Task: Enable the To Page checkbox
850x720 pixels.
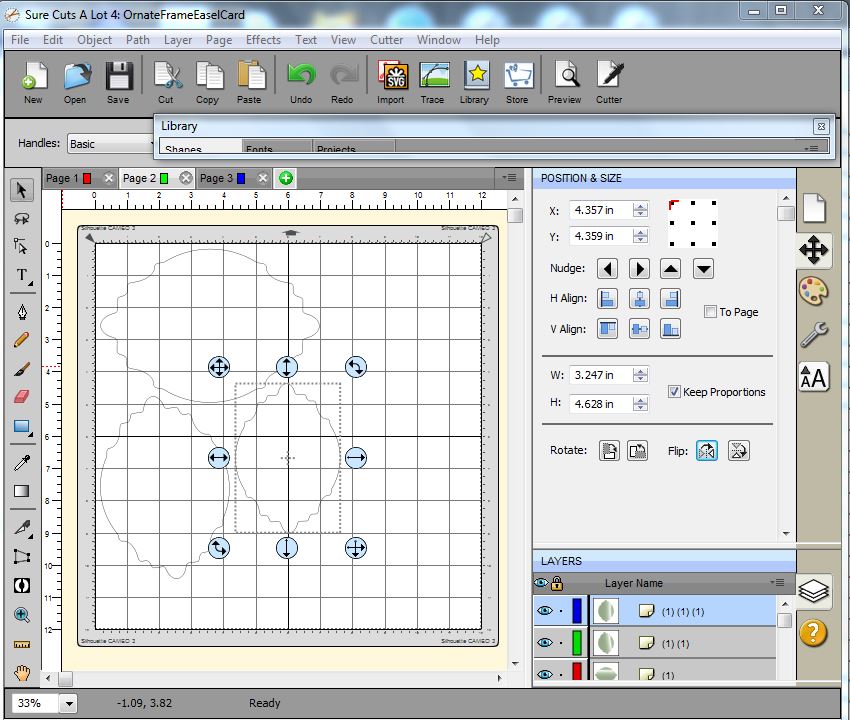Action: point(710,312)
